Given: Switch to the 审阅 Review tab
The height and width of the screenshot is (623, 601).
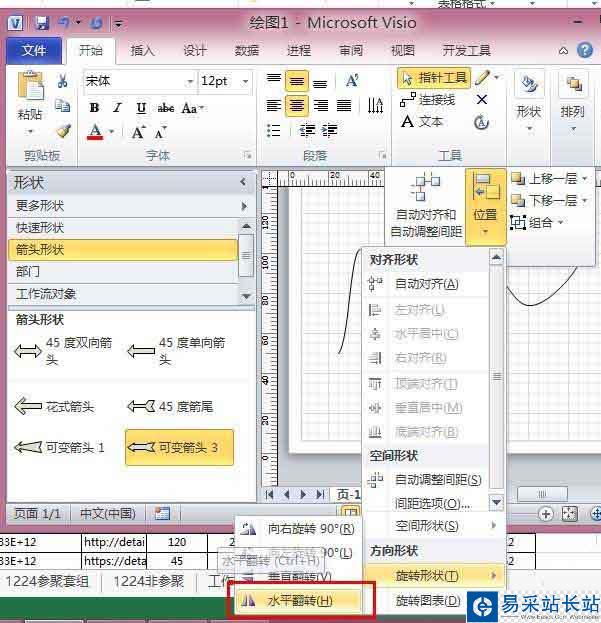Looking at the screenshot, I should click(x=351, y=50).
